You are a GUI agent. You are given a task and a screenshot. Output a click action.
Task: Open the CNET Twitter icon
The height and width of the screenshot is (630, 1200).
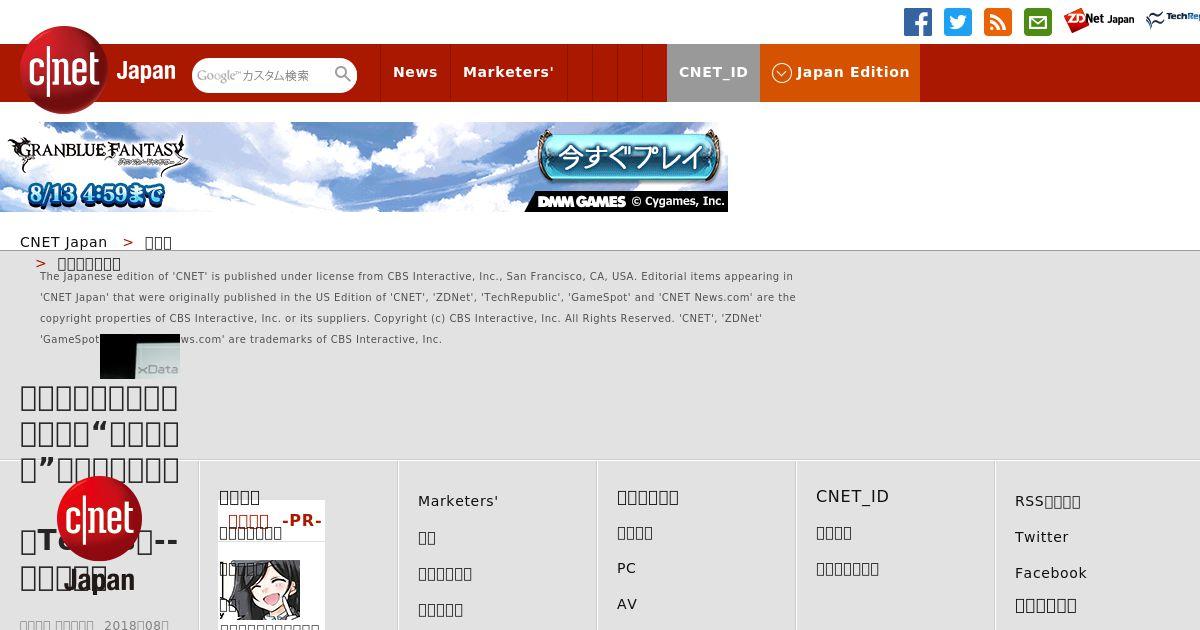[x=958, y=22]
